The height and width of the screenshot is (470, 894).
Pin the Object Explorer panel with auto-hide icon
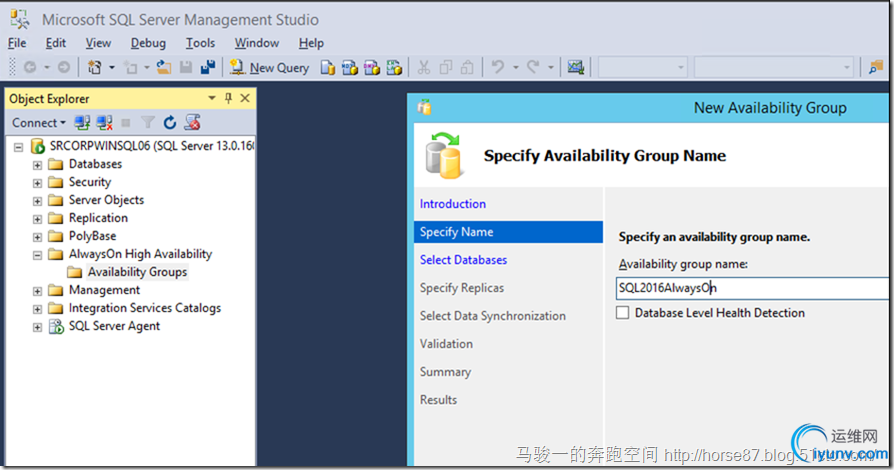coord(228,98)
